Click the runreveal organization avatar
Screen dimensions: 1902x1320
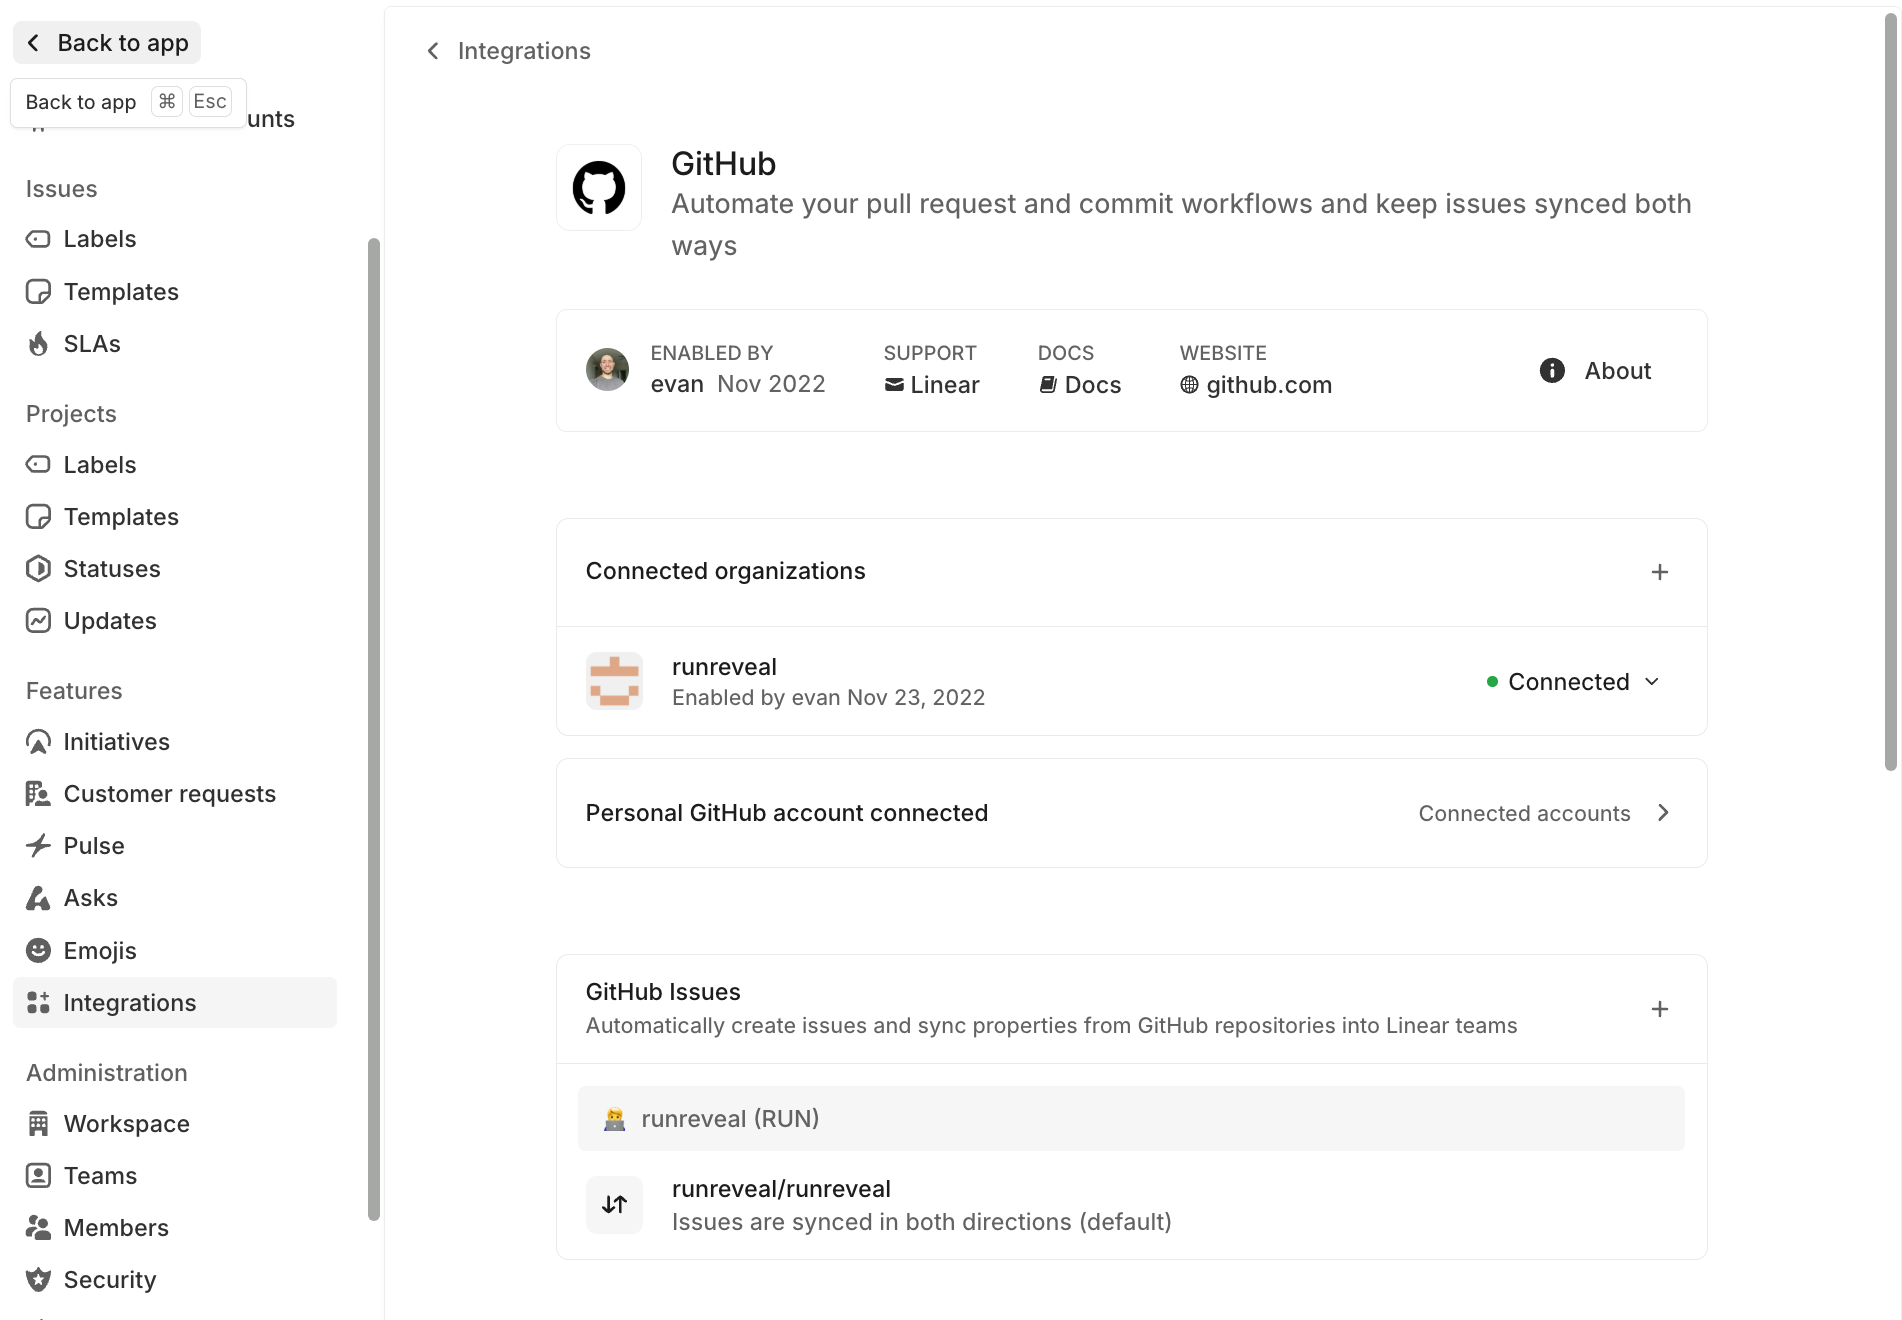tap(614, 682)
